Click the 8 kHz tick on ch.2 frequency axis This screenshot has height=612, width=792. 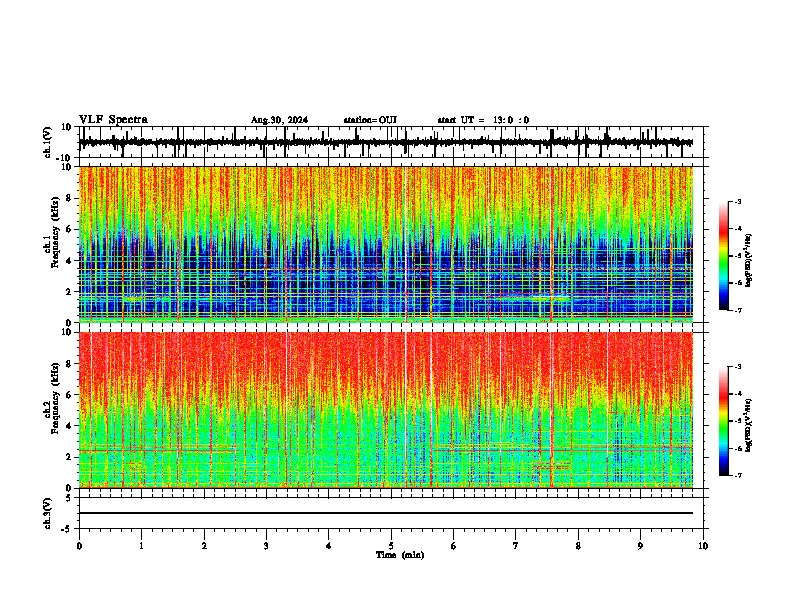70,363
